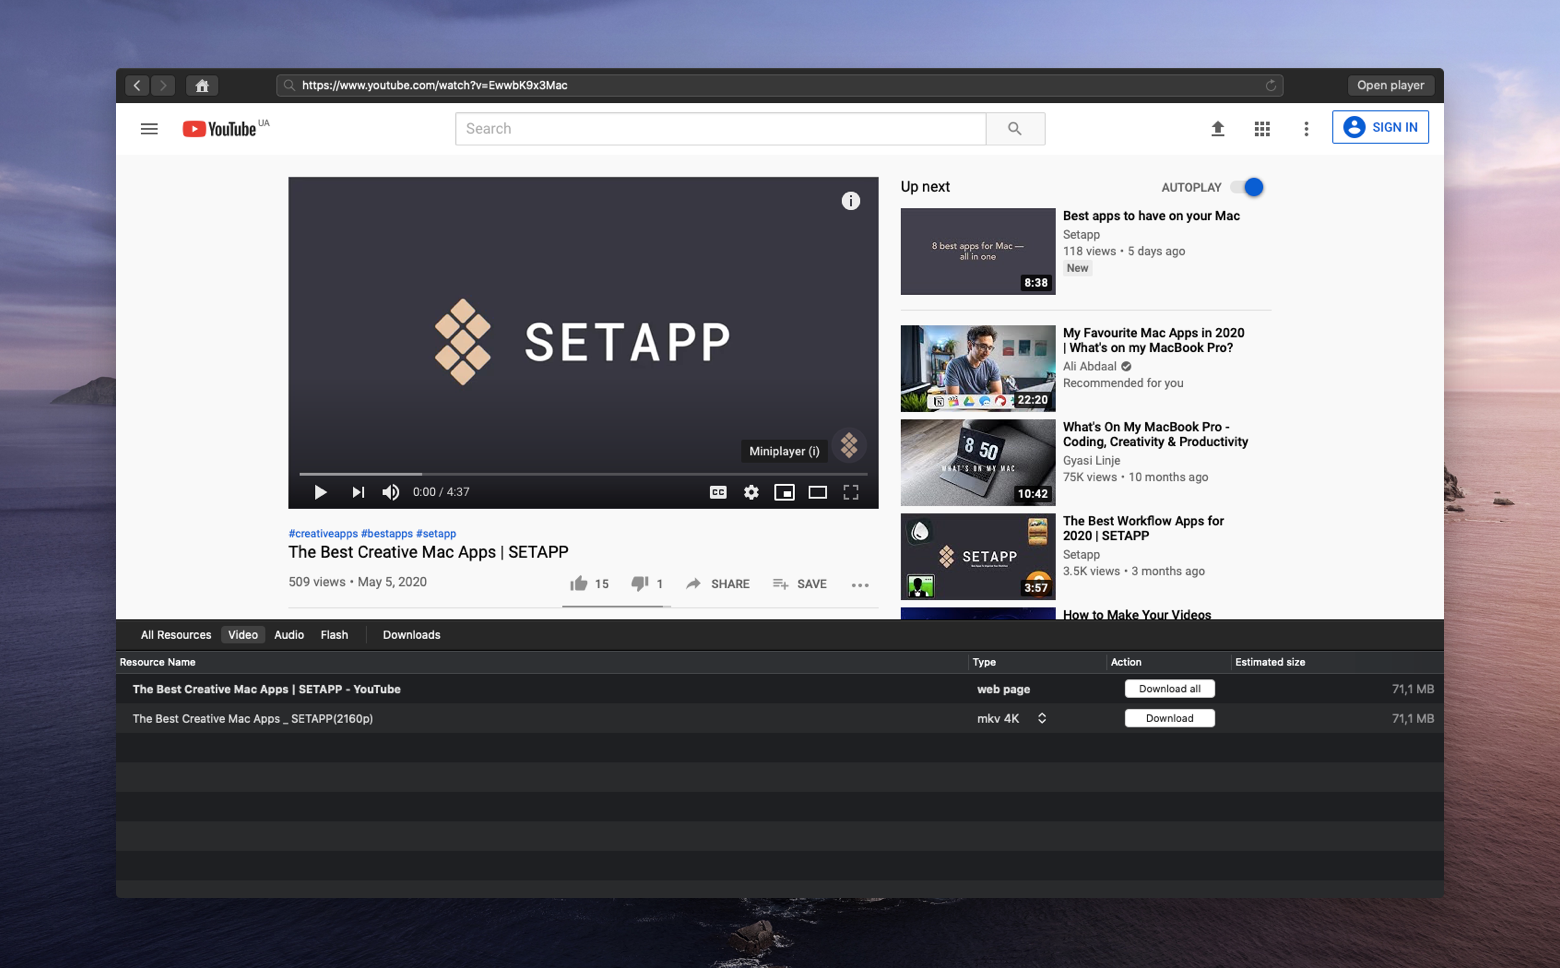Open video format selector for mkv 4K
The height and width of the screenshot is (968, 1560).
click(1042, 718)
